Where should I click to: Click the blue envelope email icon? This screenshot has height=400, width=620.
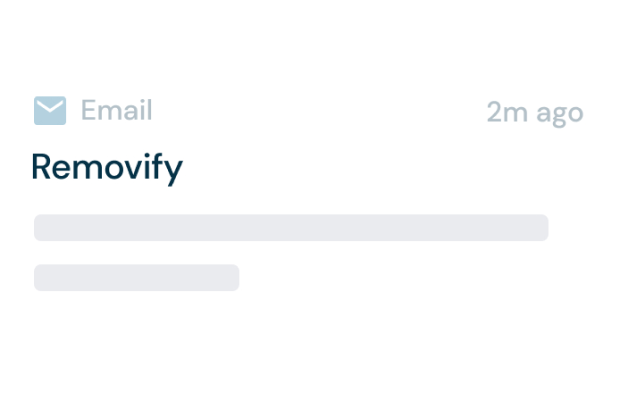tap(50, 110)
